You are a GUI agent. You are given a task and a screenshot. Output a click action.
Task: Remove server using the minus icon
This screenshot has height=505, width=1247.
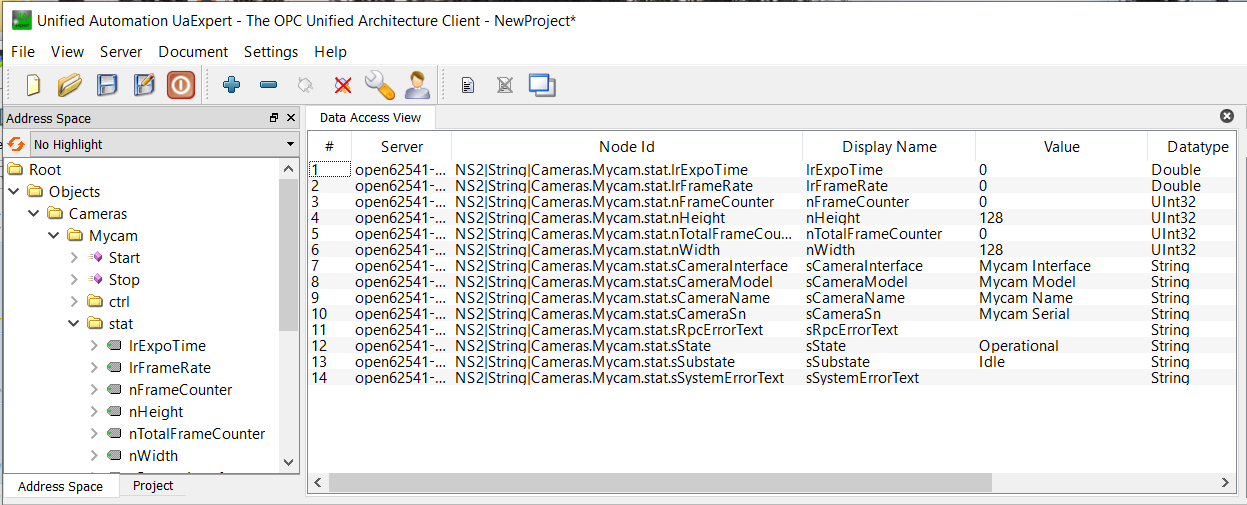pyautogui.click(x=268, y=85)
